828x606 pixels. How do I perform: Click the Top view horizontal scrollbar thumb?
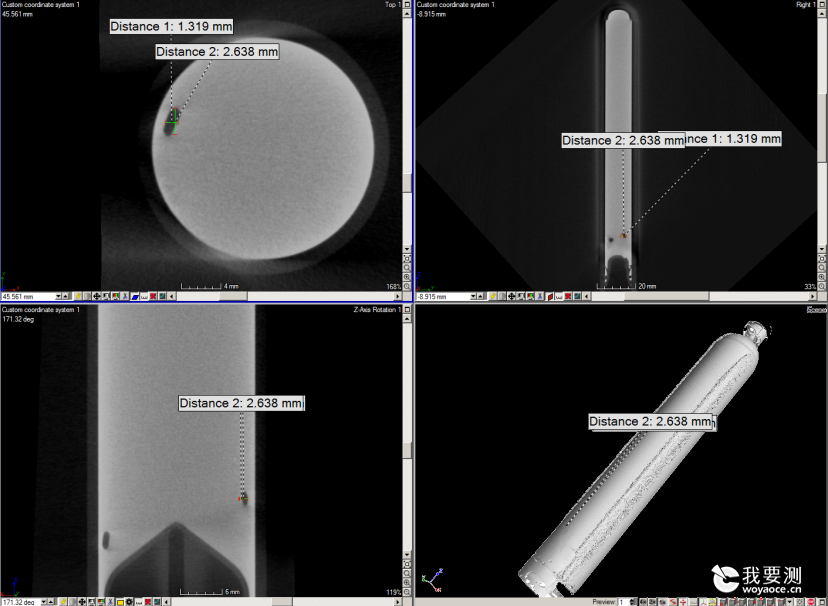[x=233, y=297]
